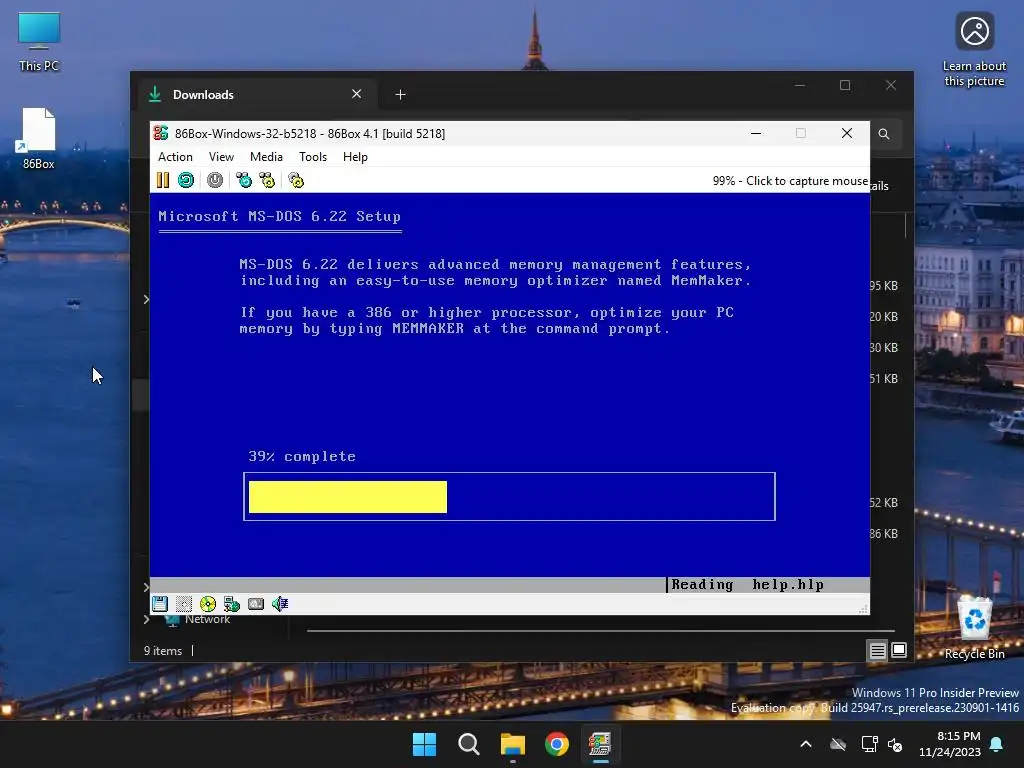The height and width of the screenshot is (768, 1024).
Task: Hard reset the emulated machine
Action: 186,180
